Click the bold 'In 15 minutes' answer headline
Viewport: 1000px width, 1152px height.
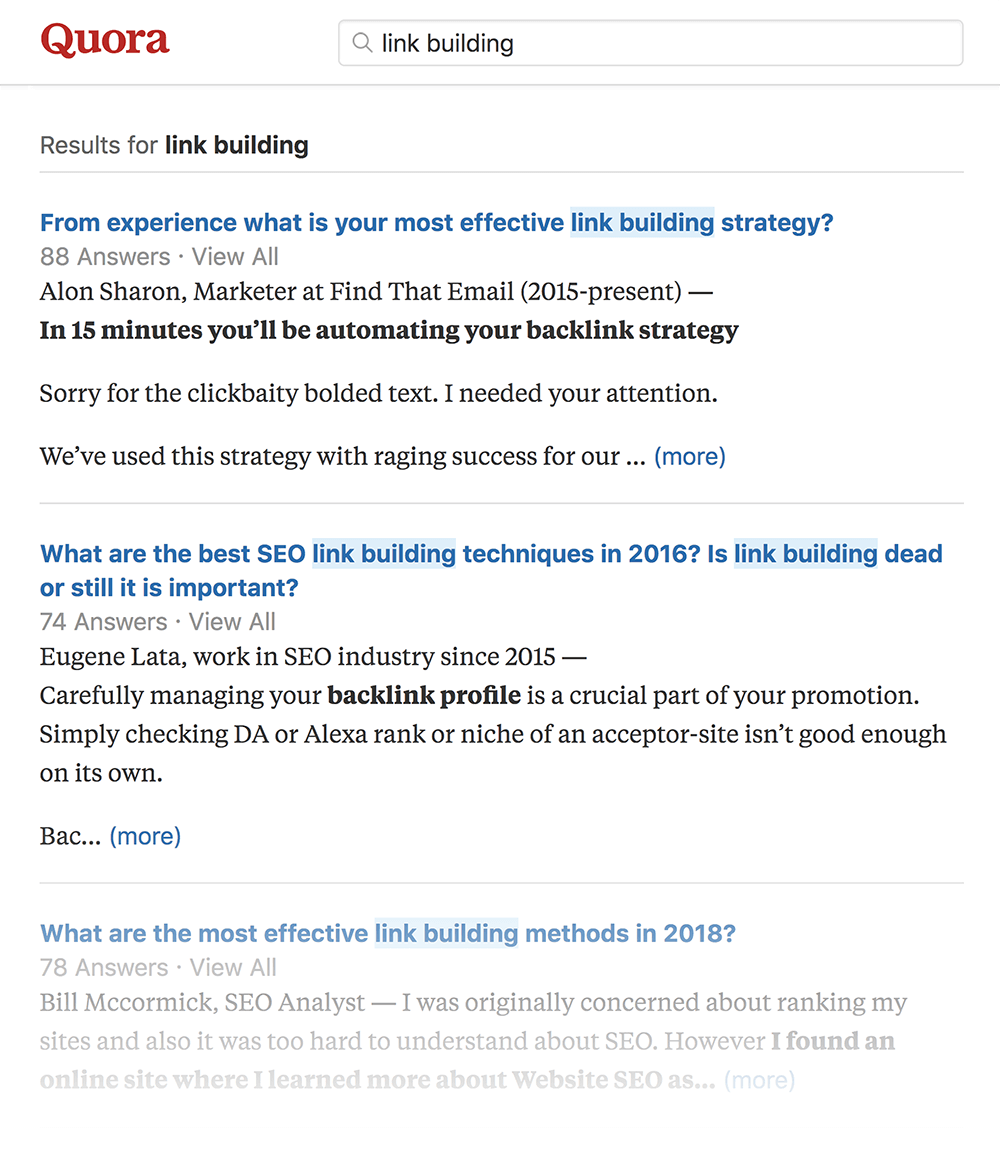tap(389, 331)
